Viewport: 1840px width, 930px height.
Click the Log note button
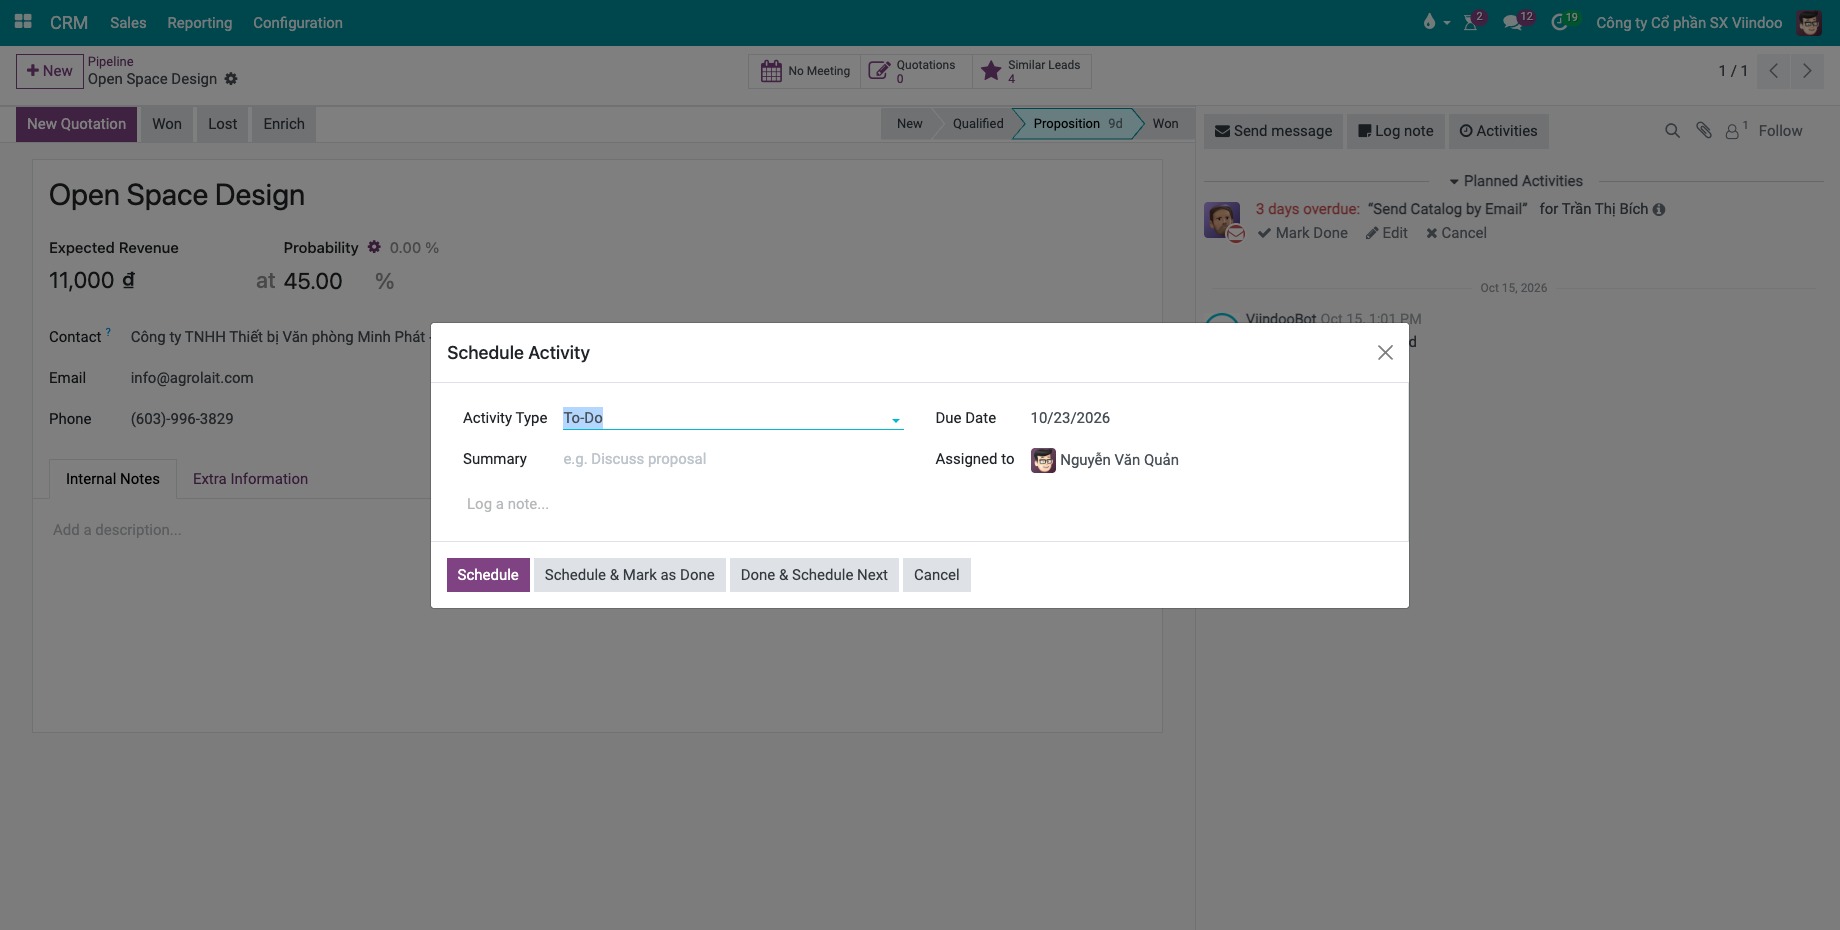[x=1396, y=131]
